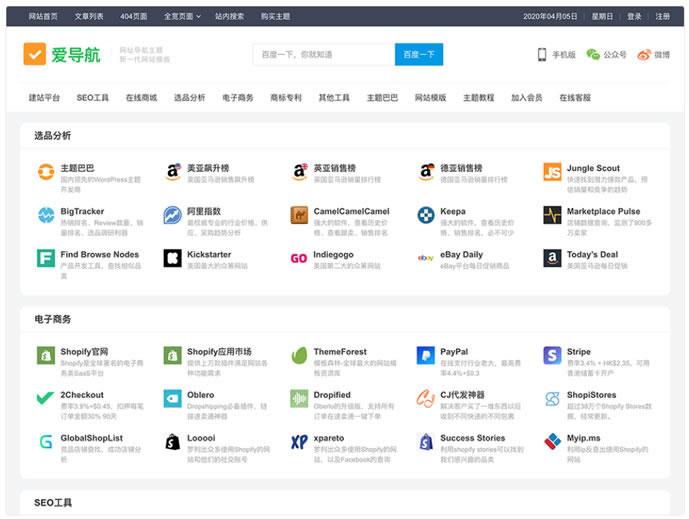
Task: Expand the 全宽页面 dropdown menu
Action: tap(182, 16)
